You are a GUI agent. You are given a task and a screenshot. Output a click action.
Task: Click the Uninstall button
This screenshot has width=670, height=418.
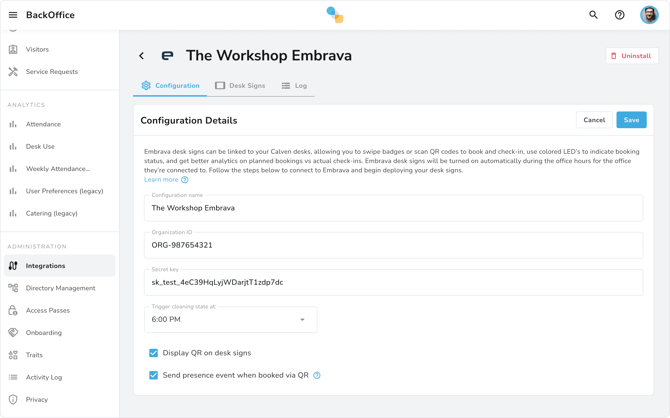click(x=632, y=56)
